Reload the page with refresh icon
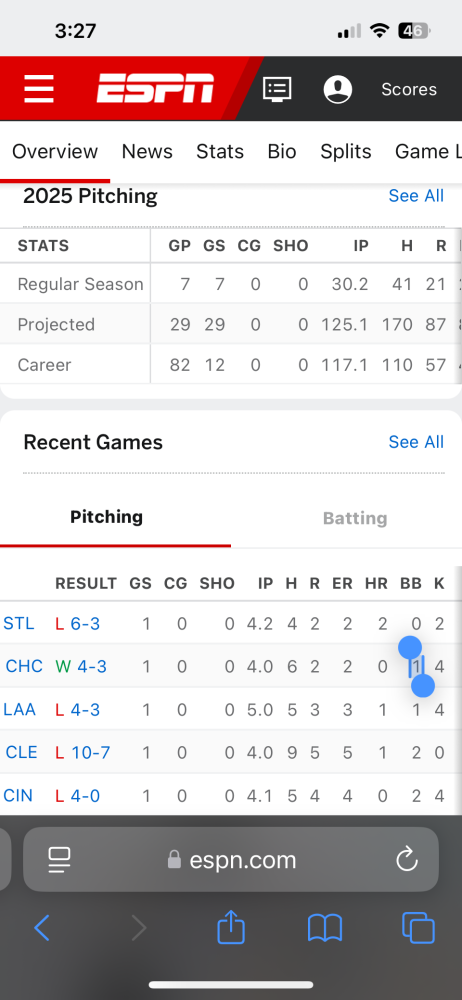 (x=406, y=859)
